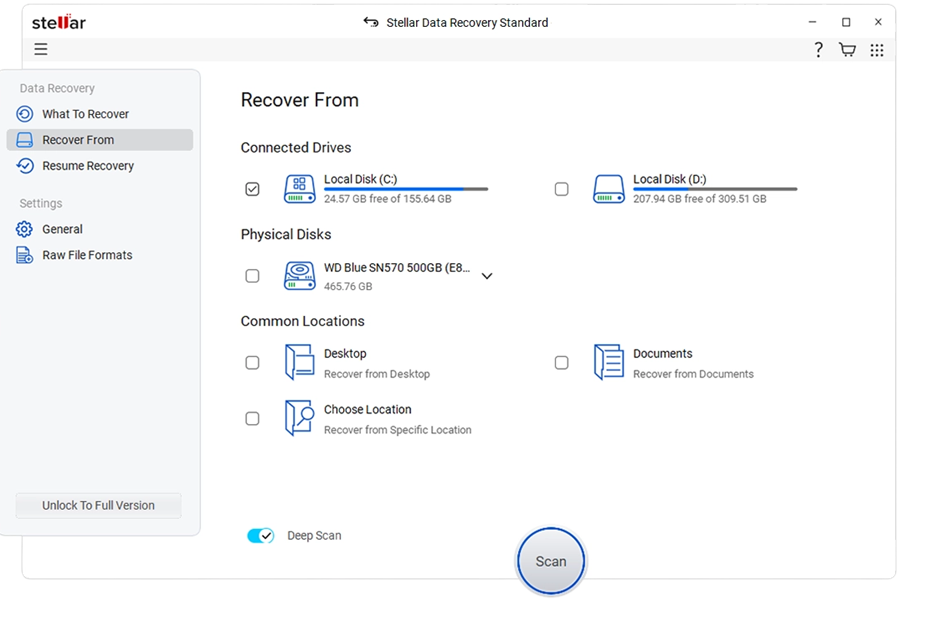Click Unlock To Full Version button
This screenshot has width=925, height=627.
coord(99,505)
